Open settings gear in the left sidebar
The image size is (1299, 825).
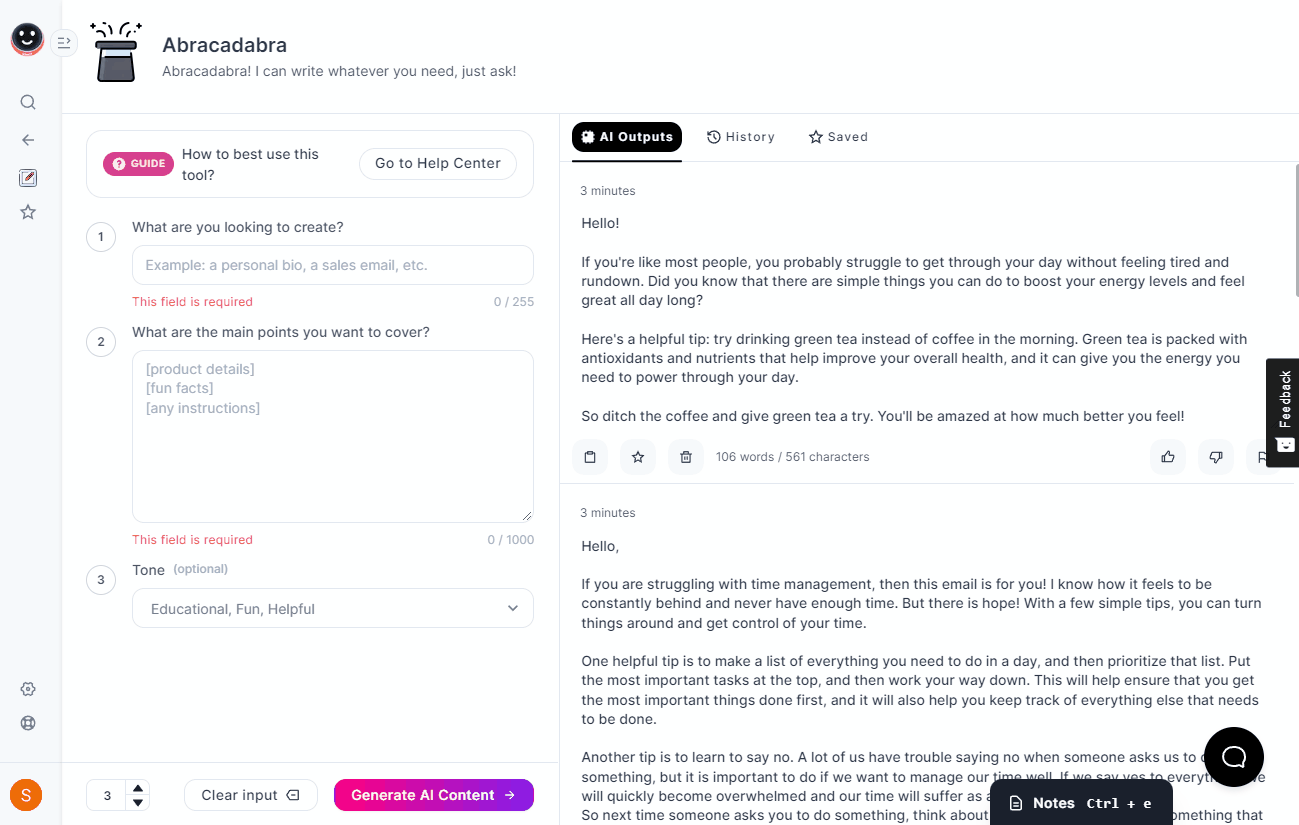click(28, 689)
